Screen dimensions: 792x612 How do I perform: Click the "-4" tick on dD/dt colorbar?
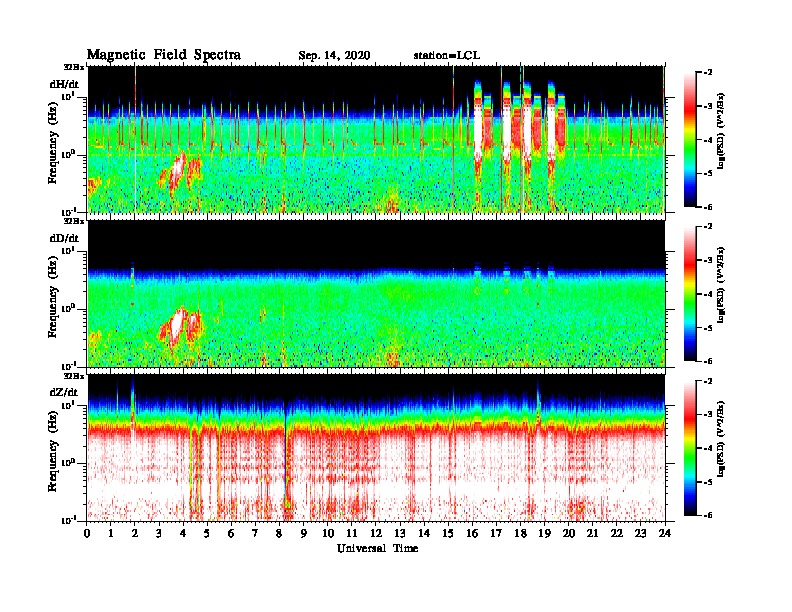[707, 294]
